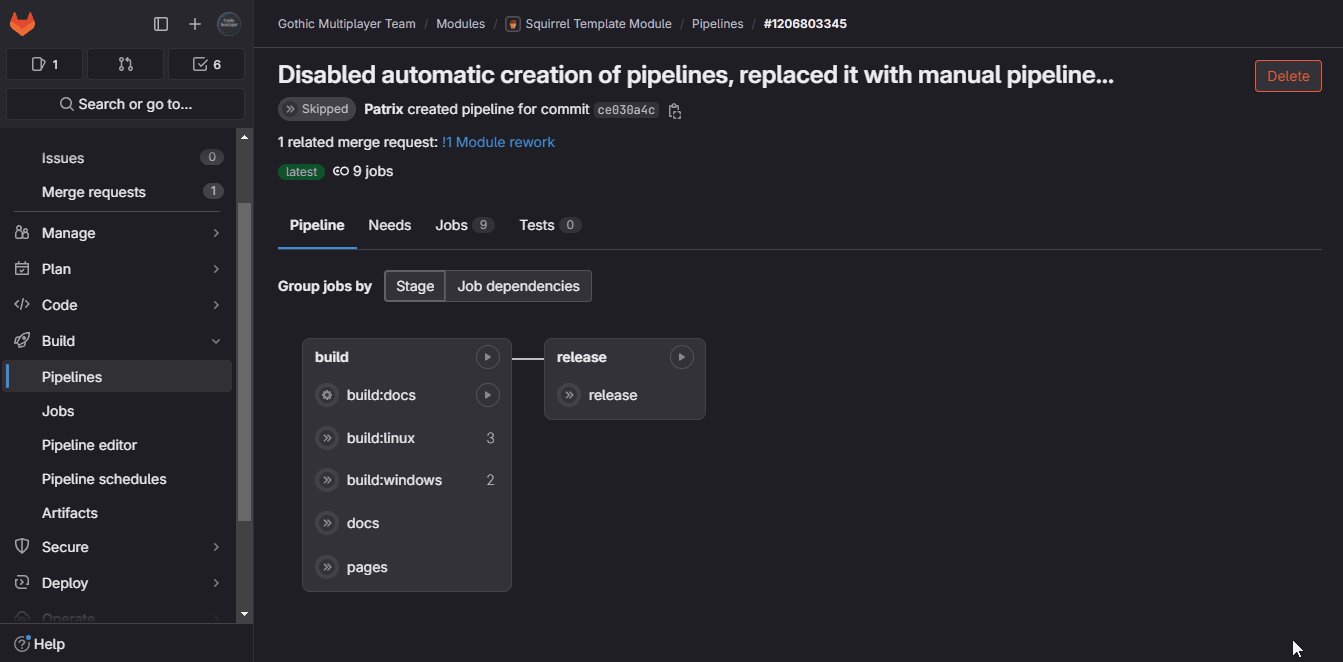1343x662 pixels.
Task: Open the To-Do list icon showing 6
Action: pos(206,63)
